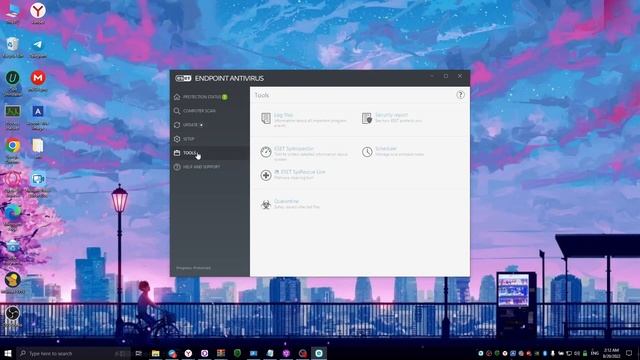Open the Scheduler link
The height and width of the screenshot is (360, 640).
pyautogui.click(x=386, y=149)
